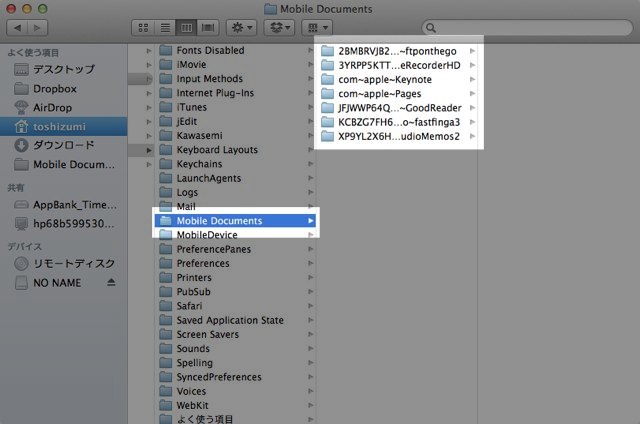The height and width of the screenshot is (424, 640).
Task: Select the jEdit folder
Action: tap(236, 122)
